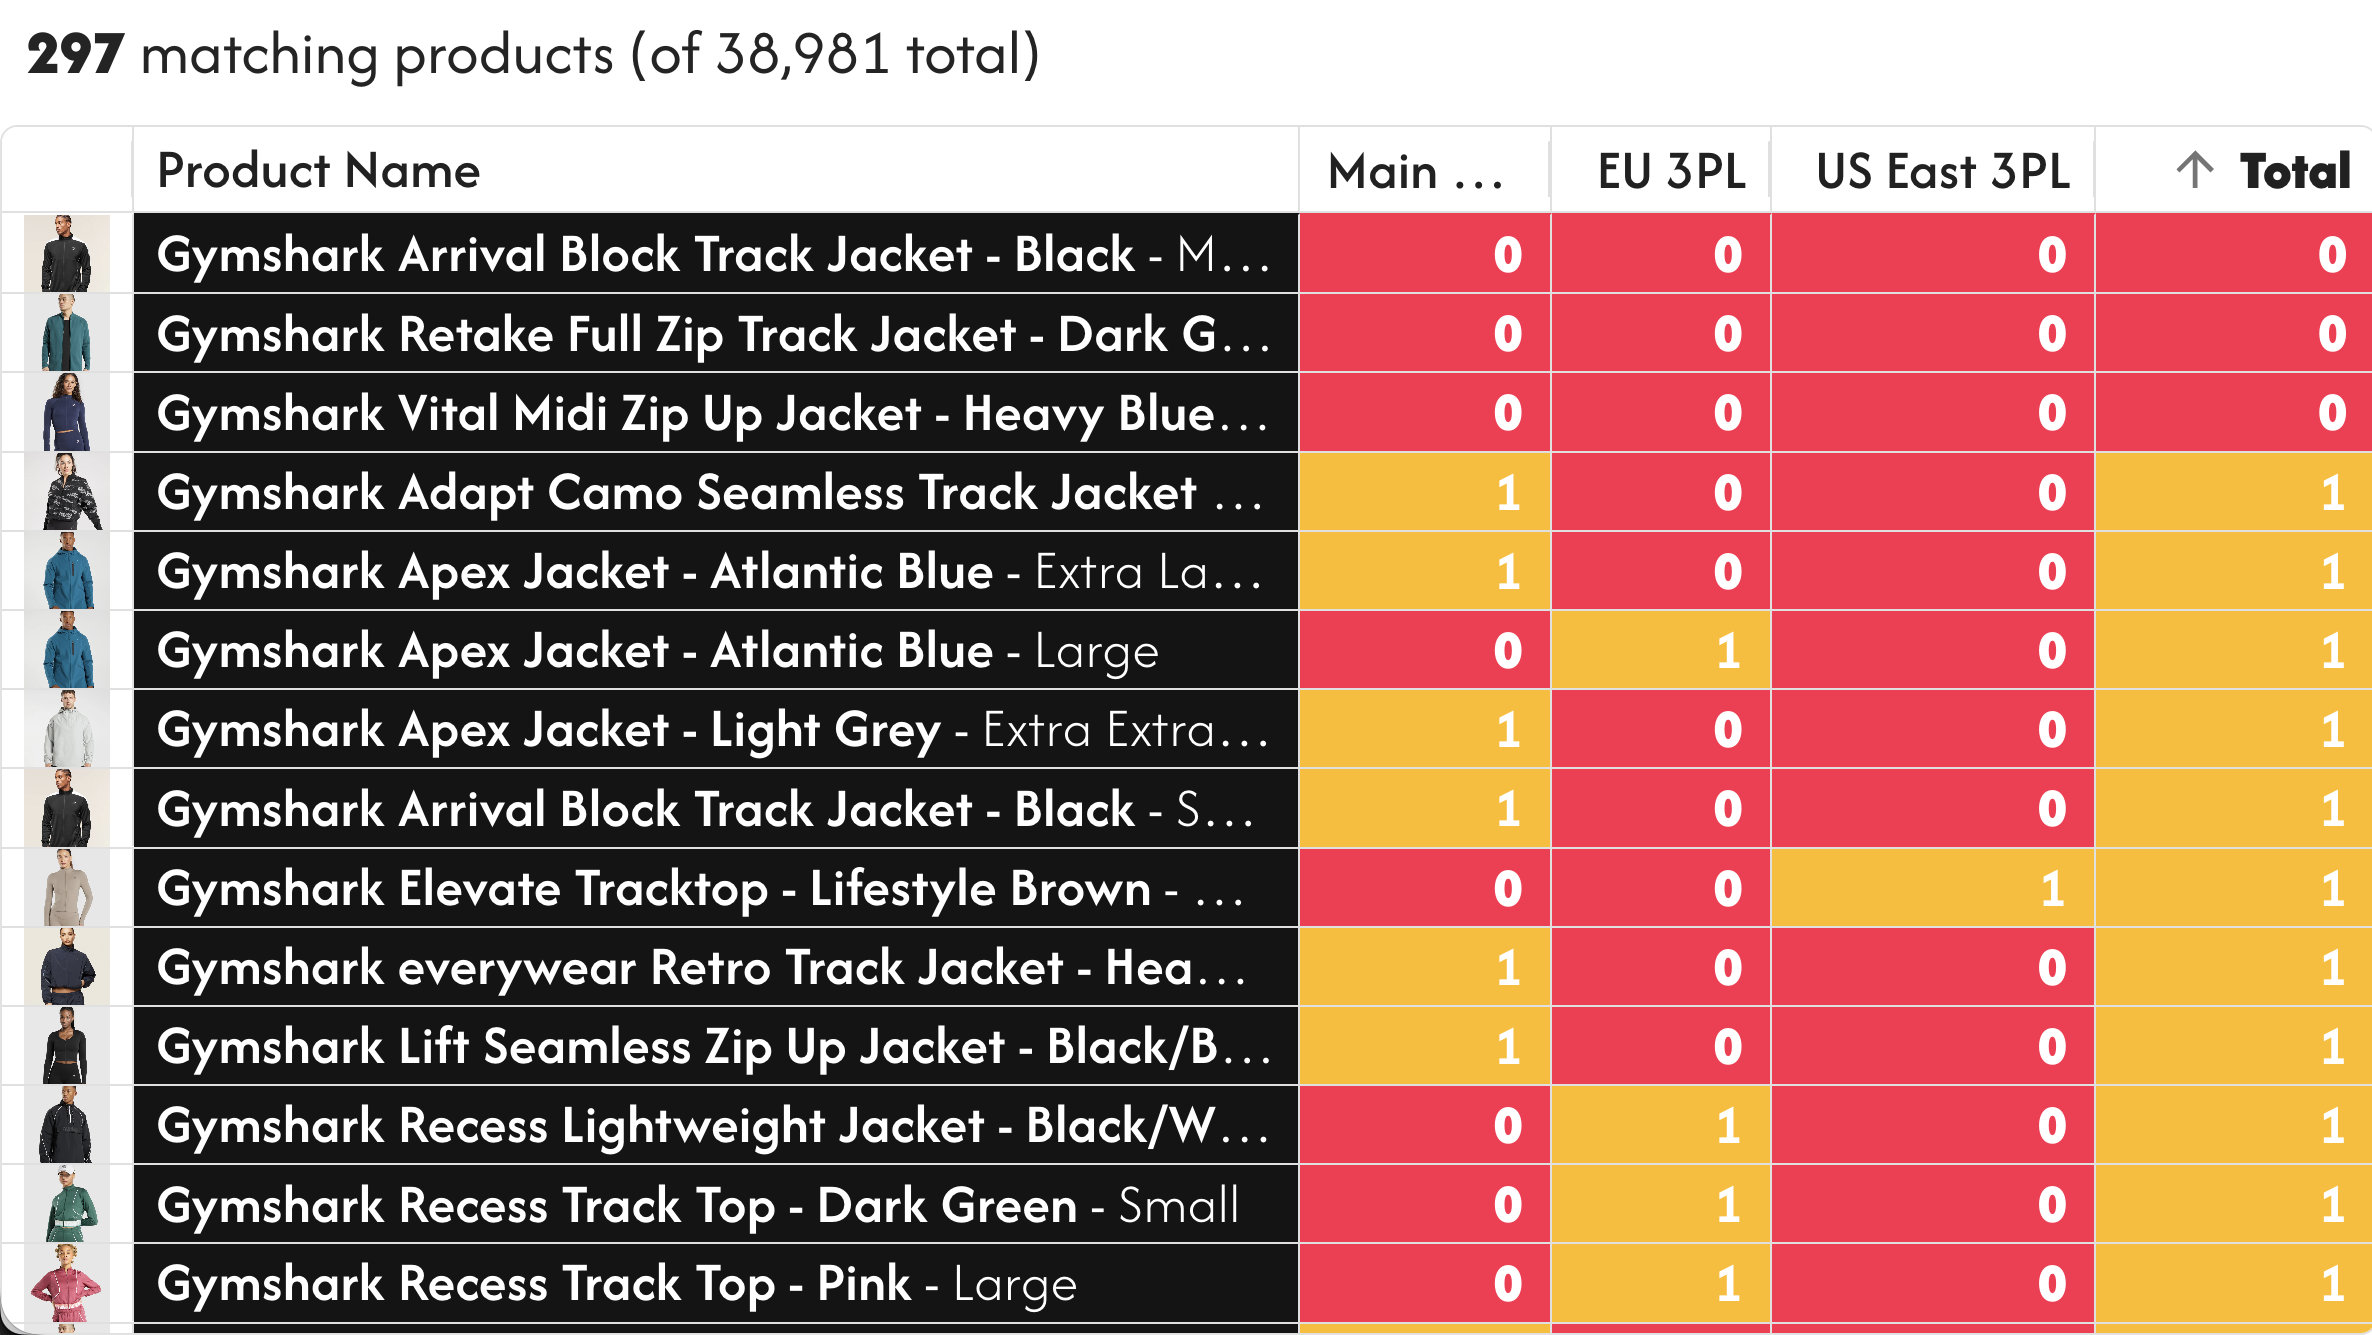Open Gymshark Recess Track Top Pink Large
The image size is (2372, 1335).
click(616, 1284)
